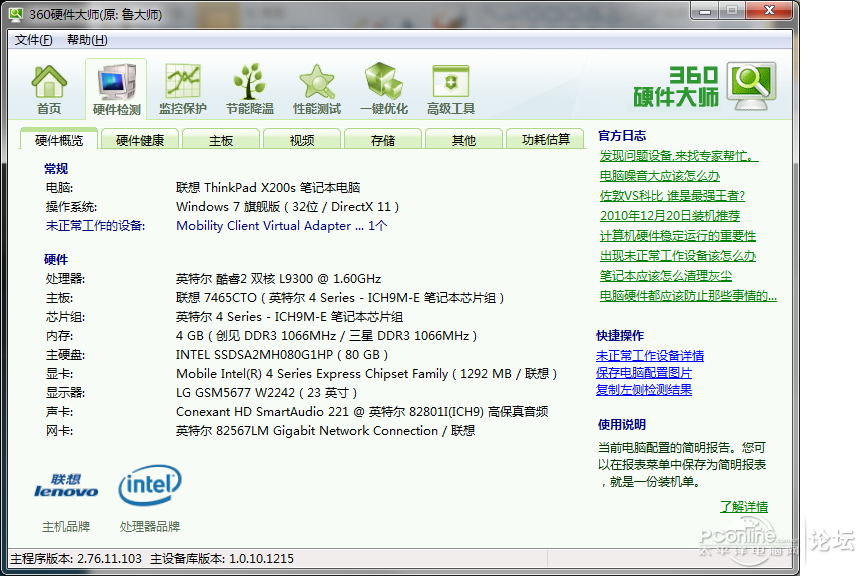Click 复制左侧检测结果 quick action link
The image size is (864, 576).
644,390
